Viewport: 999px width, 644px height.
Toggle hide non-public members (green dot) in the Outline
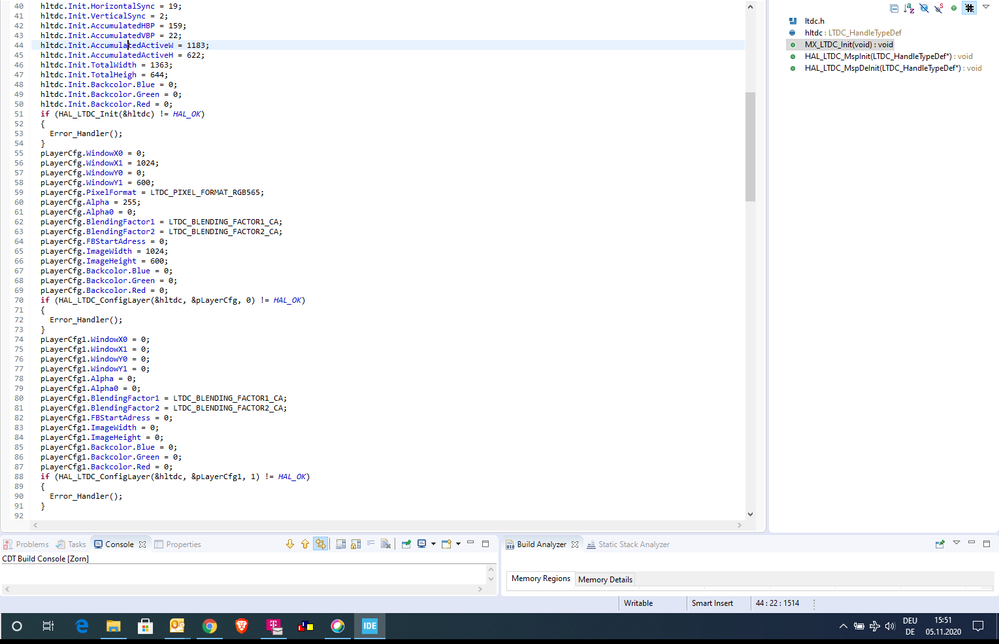pos(954,8)
